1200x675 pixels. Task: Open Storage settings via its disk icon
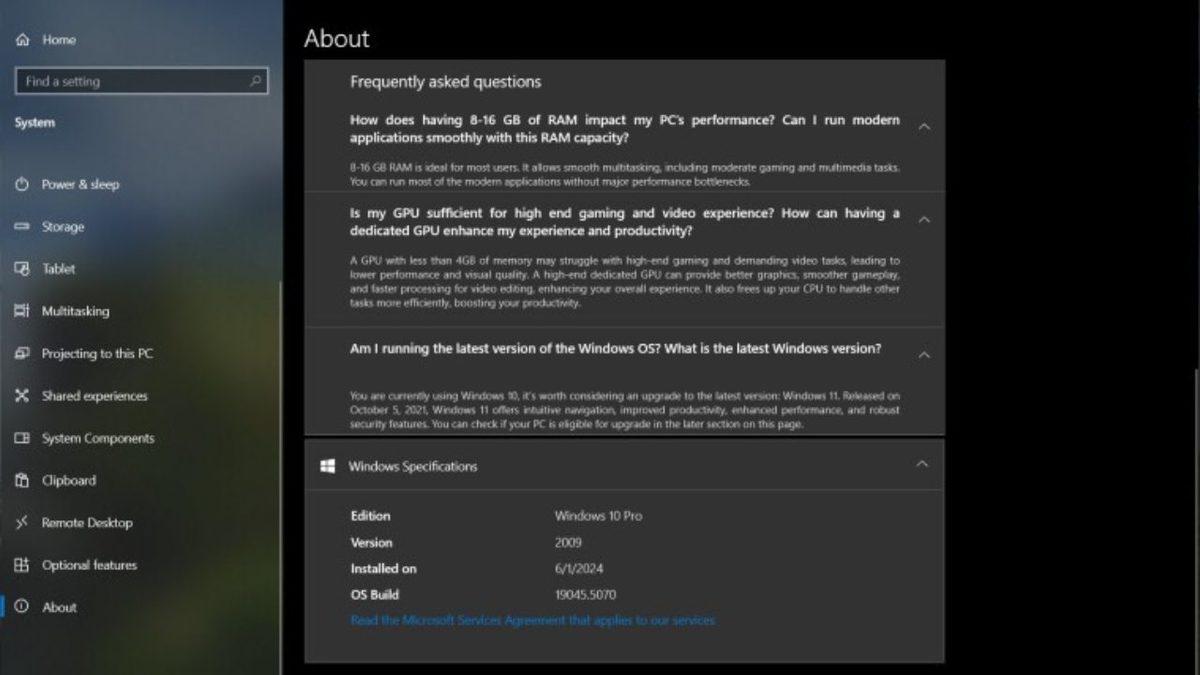pos(21,227)
